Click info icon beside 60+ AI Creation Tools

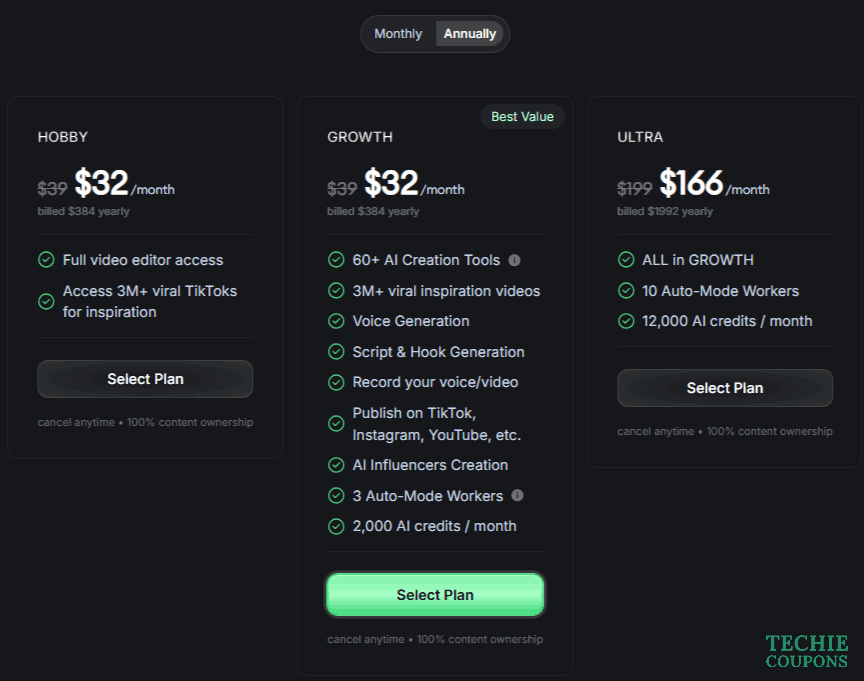point(515,260)
